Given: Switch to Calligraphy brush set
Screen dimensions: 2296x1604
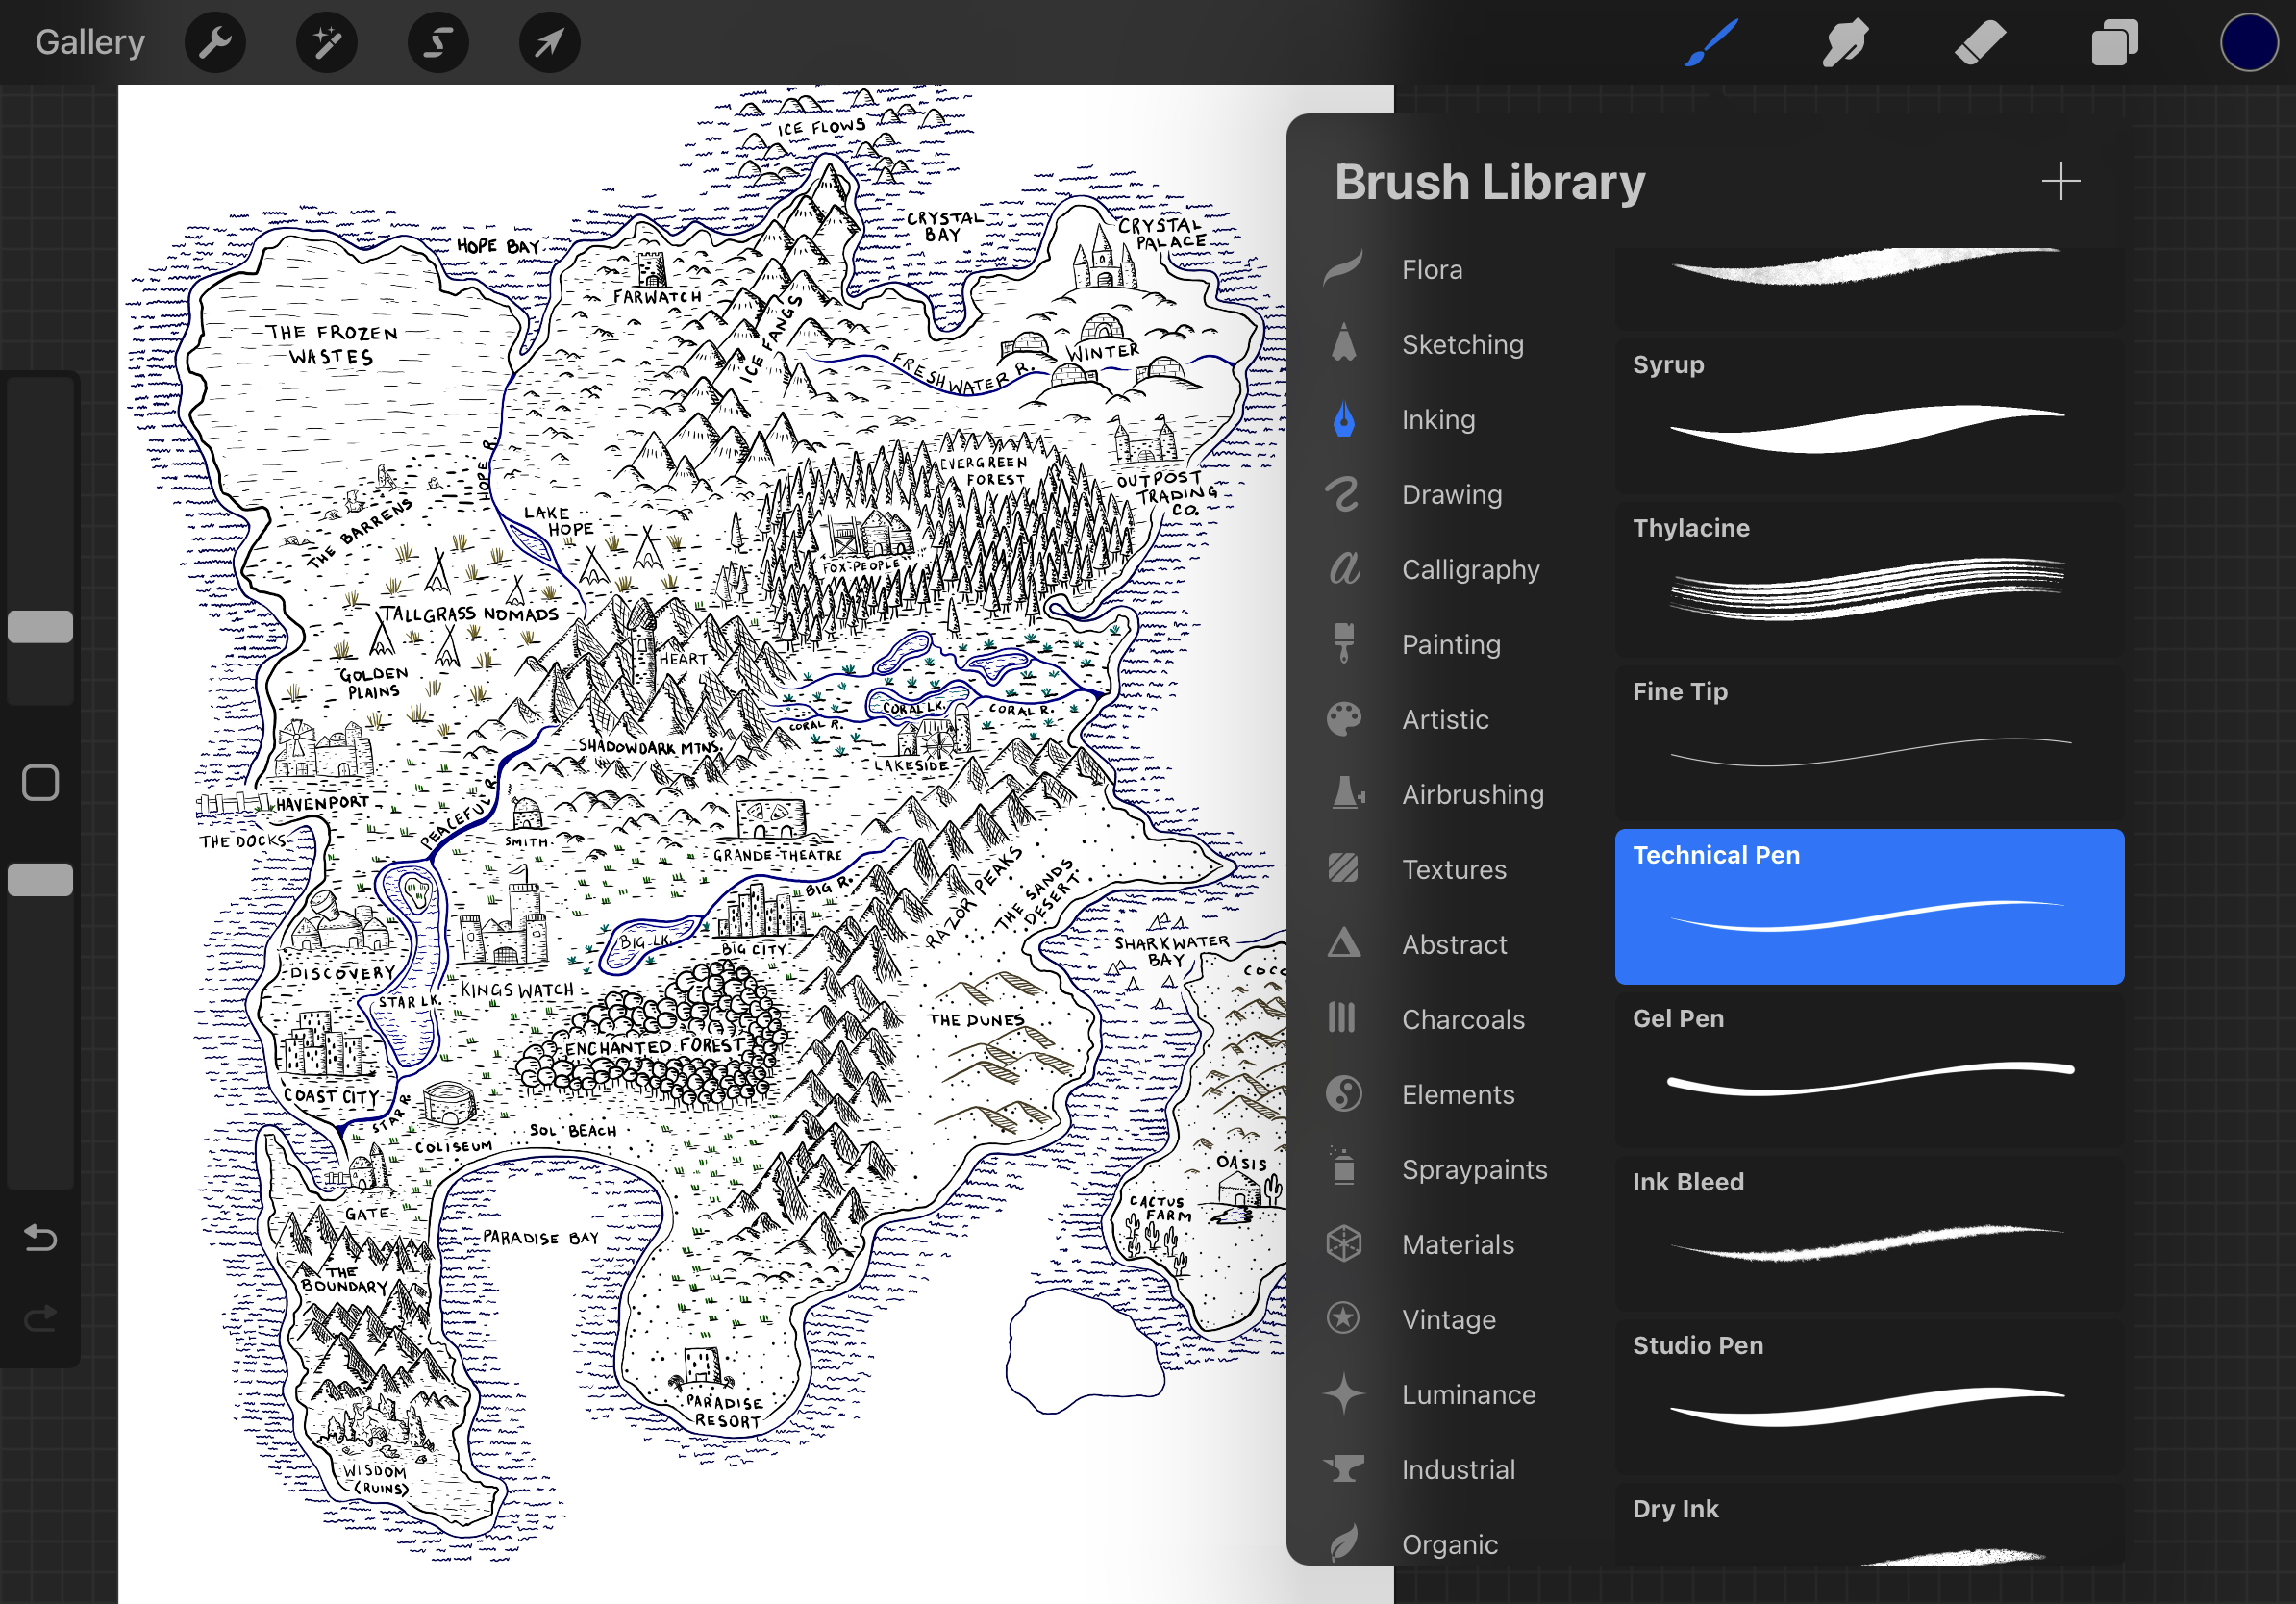Looking at the screenshot, I should coord(1469,570).
